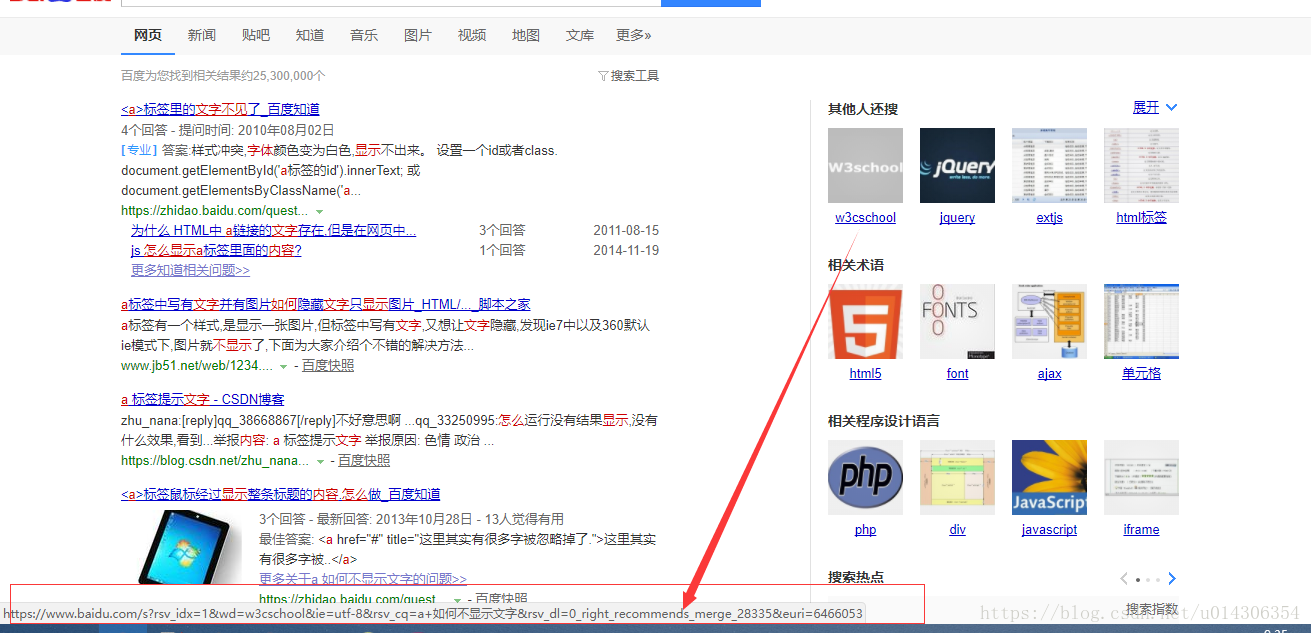The width and height of the screenshot is (1311, 633).
Task: Select the 网页 tab
Action: [147, 35]
